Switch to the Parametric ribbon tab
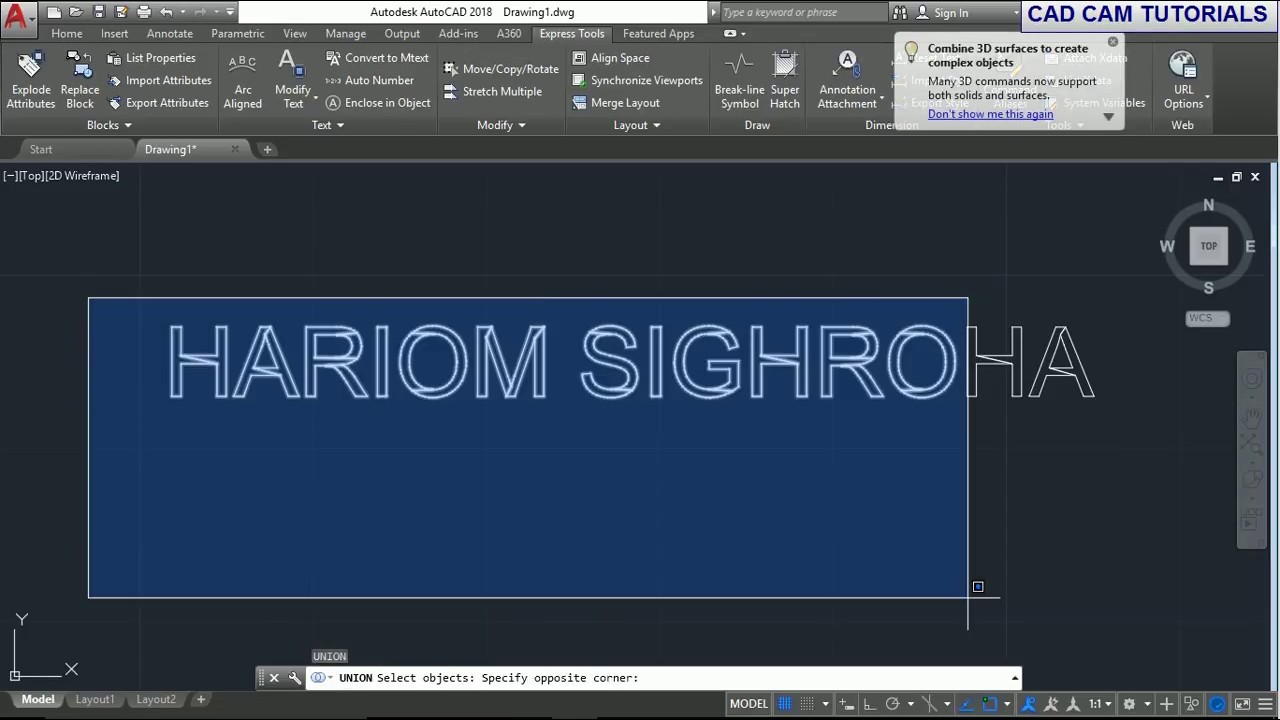The height and width of the screenshot is (720, 1280). pos(238,33)
